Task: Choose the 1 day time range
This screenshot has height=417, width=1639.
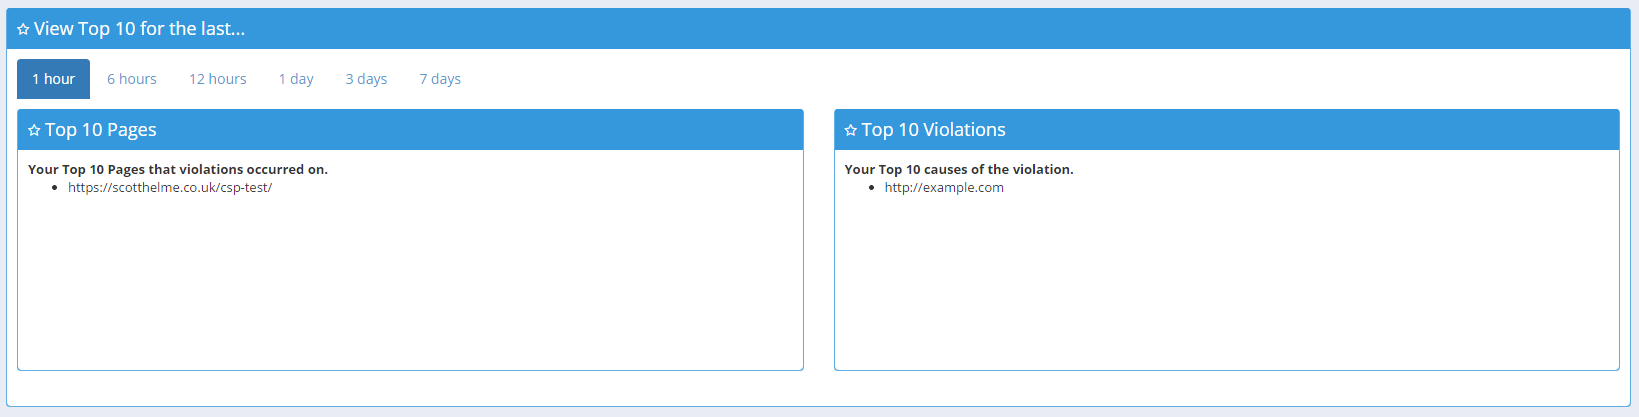Action: click(296, 79)
